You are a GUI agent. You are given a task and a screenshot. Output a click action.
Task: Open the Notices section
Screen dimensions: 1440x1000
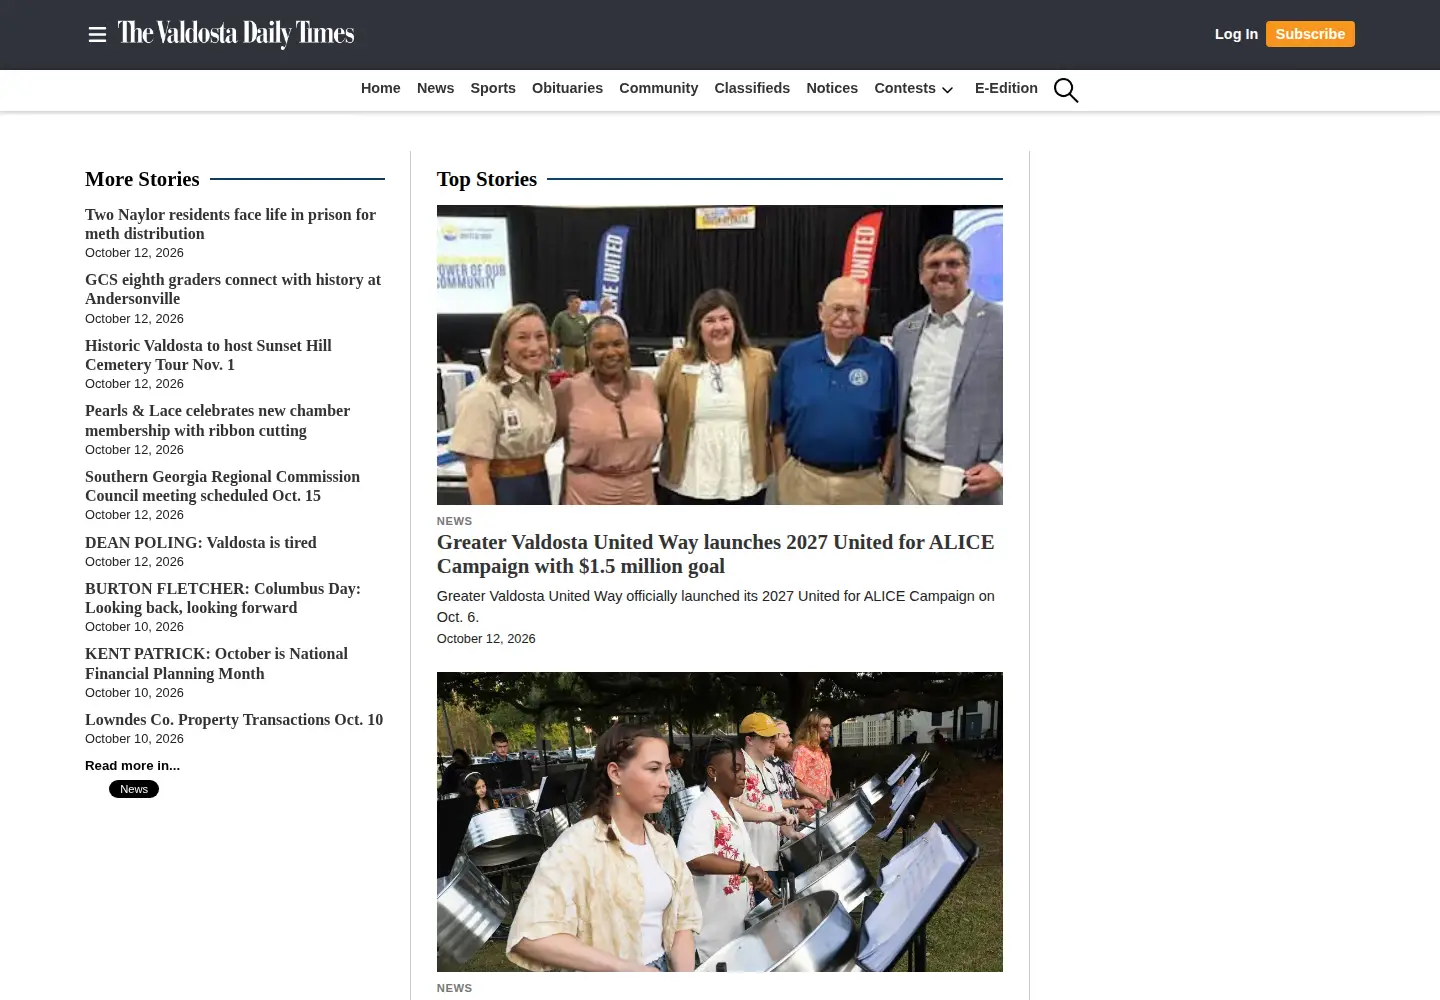(x=832, y=88)
